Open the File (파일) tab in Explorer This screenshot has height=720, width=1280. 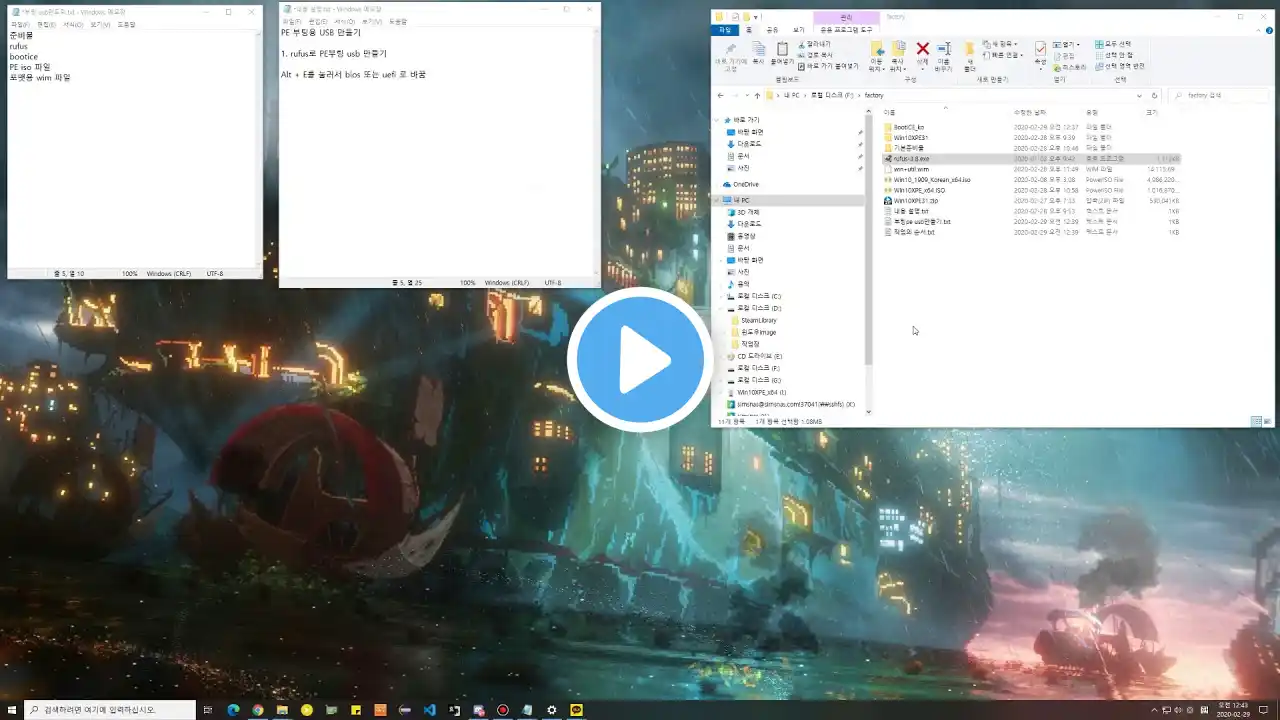tap(725, 30)
